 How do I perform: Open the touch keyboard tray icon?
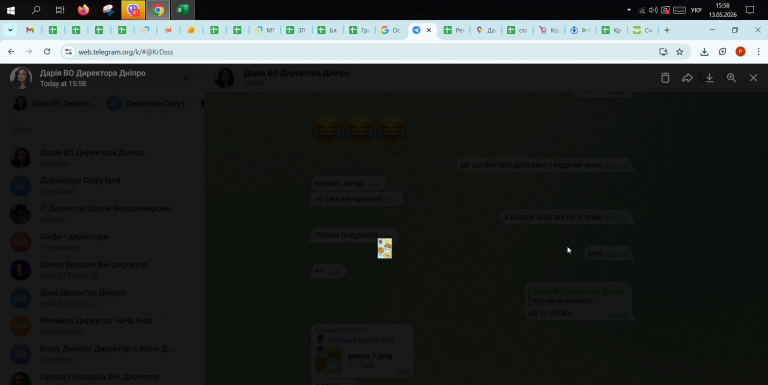[679, 10]
